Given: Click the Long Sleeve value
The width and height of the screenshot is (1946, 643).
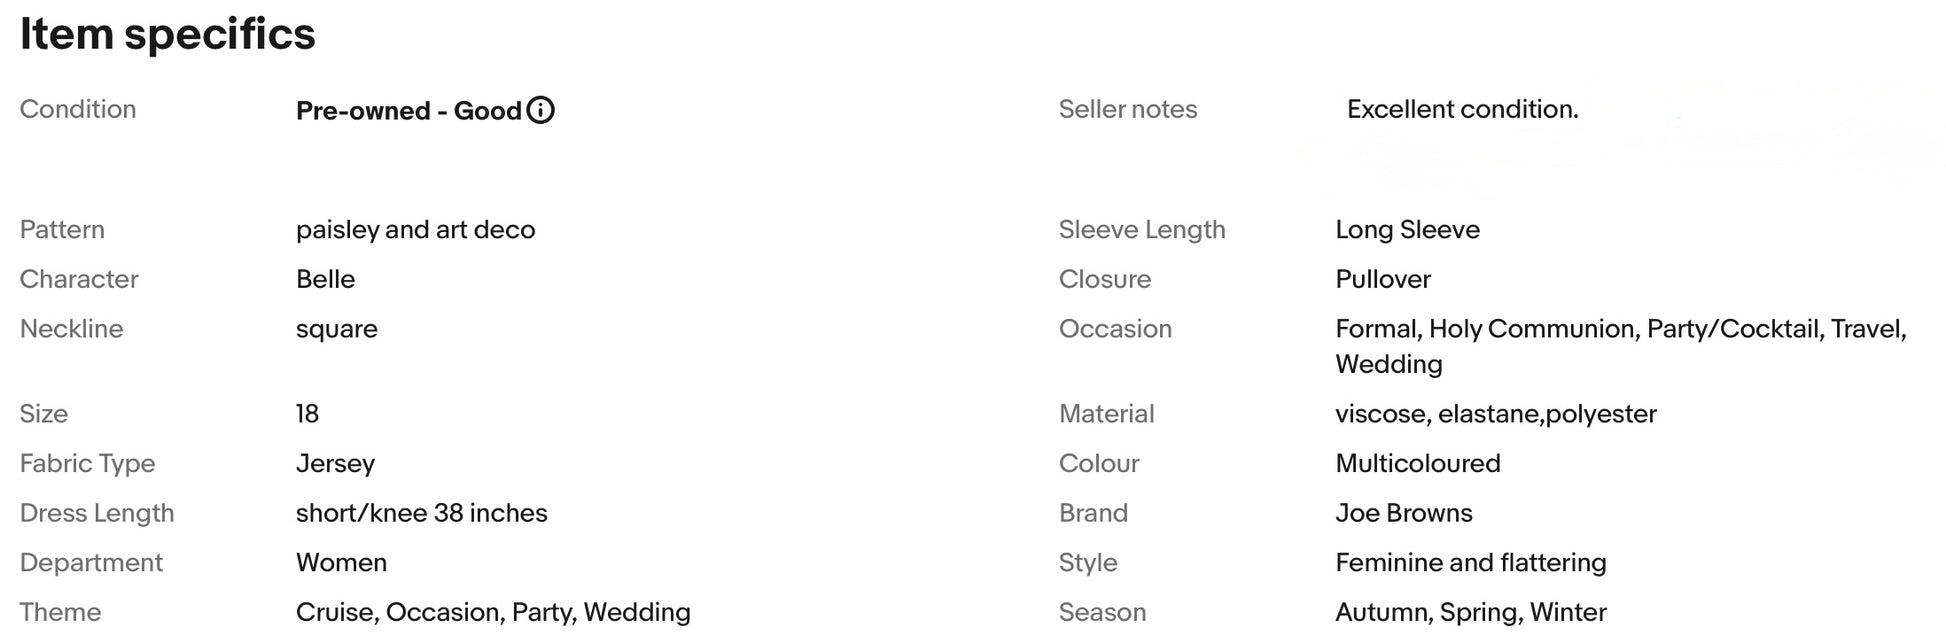Looking at the screenshot, I should tap(1407, 230).
